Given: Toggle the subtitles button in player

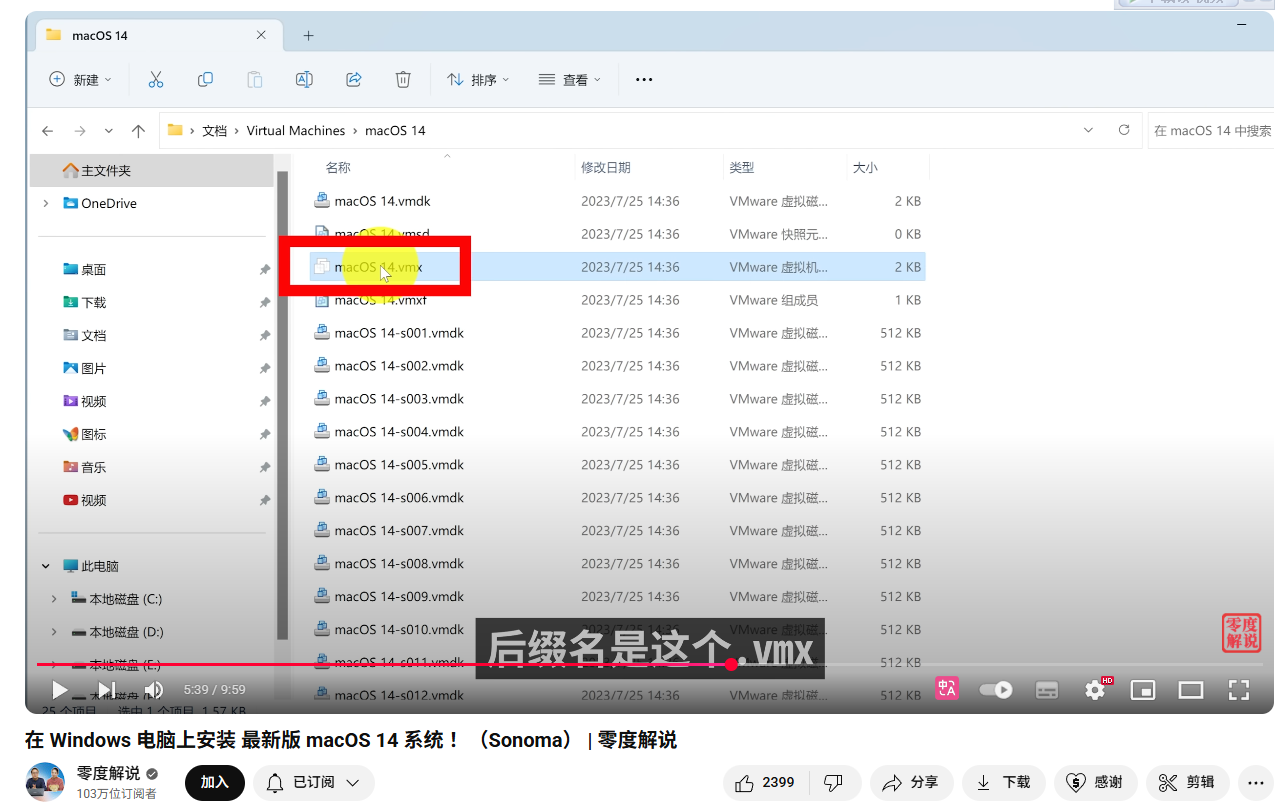Looking at the screenshot, I should [x=1047, y=689].
